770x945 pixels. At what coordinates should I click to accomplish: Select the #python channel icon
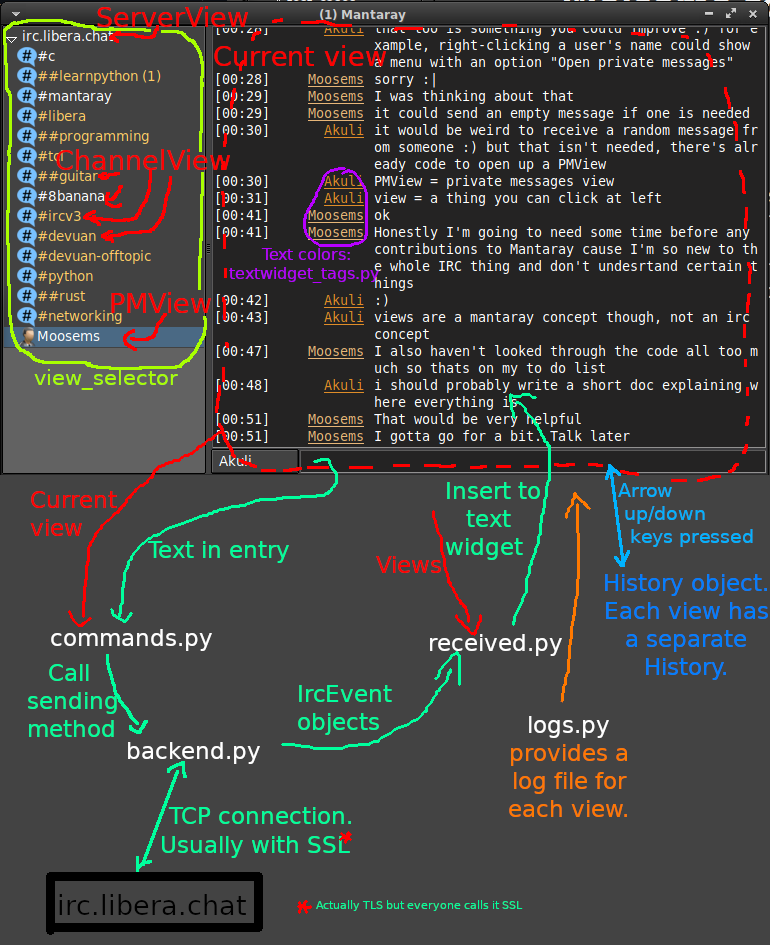tap(27, 276)
